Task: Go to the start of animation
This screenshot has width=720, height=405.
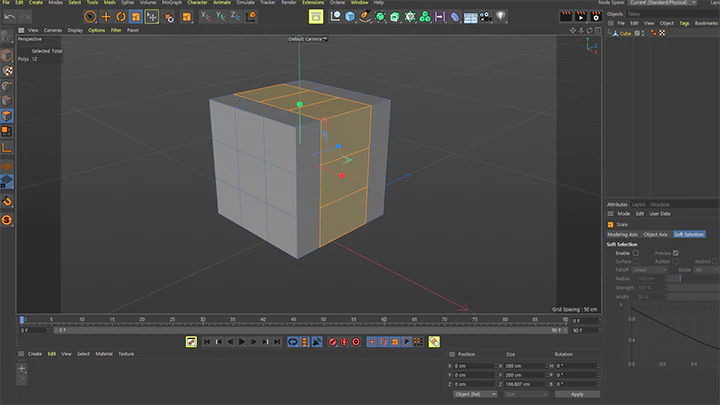Action: coord(207,342)
